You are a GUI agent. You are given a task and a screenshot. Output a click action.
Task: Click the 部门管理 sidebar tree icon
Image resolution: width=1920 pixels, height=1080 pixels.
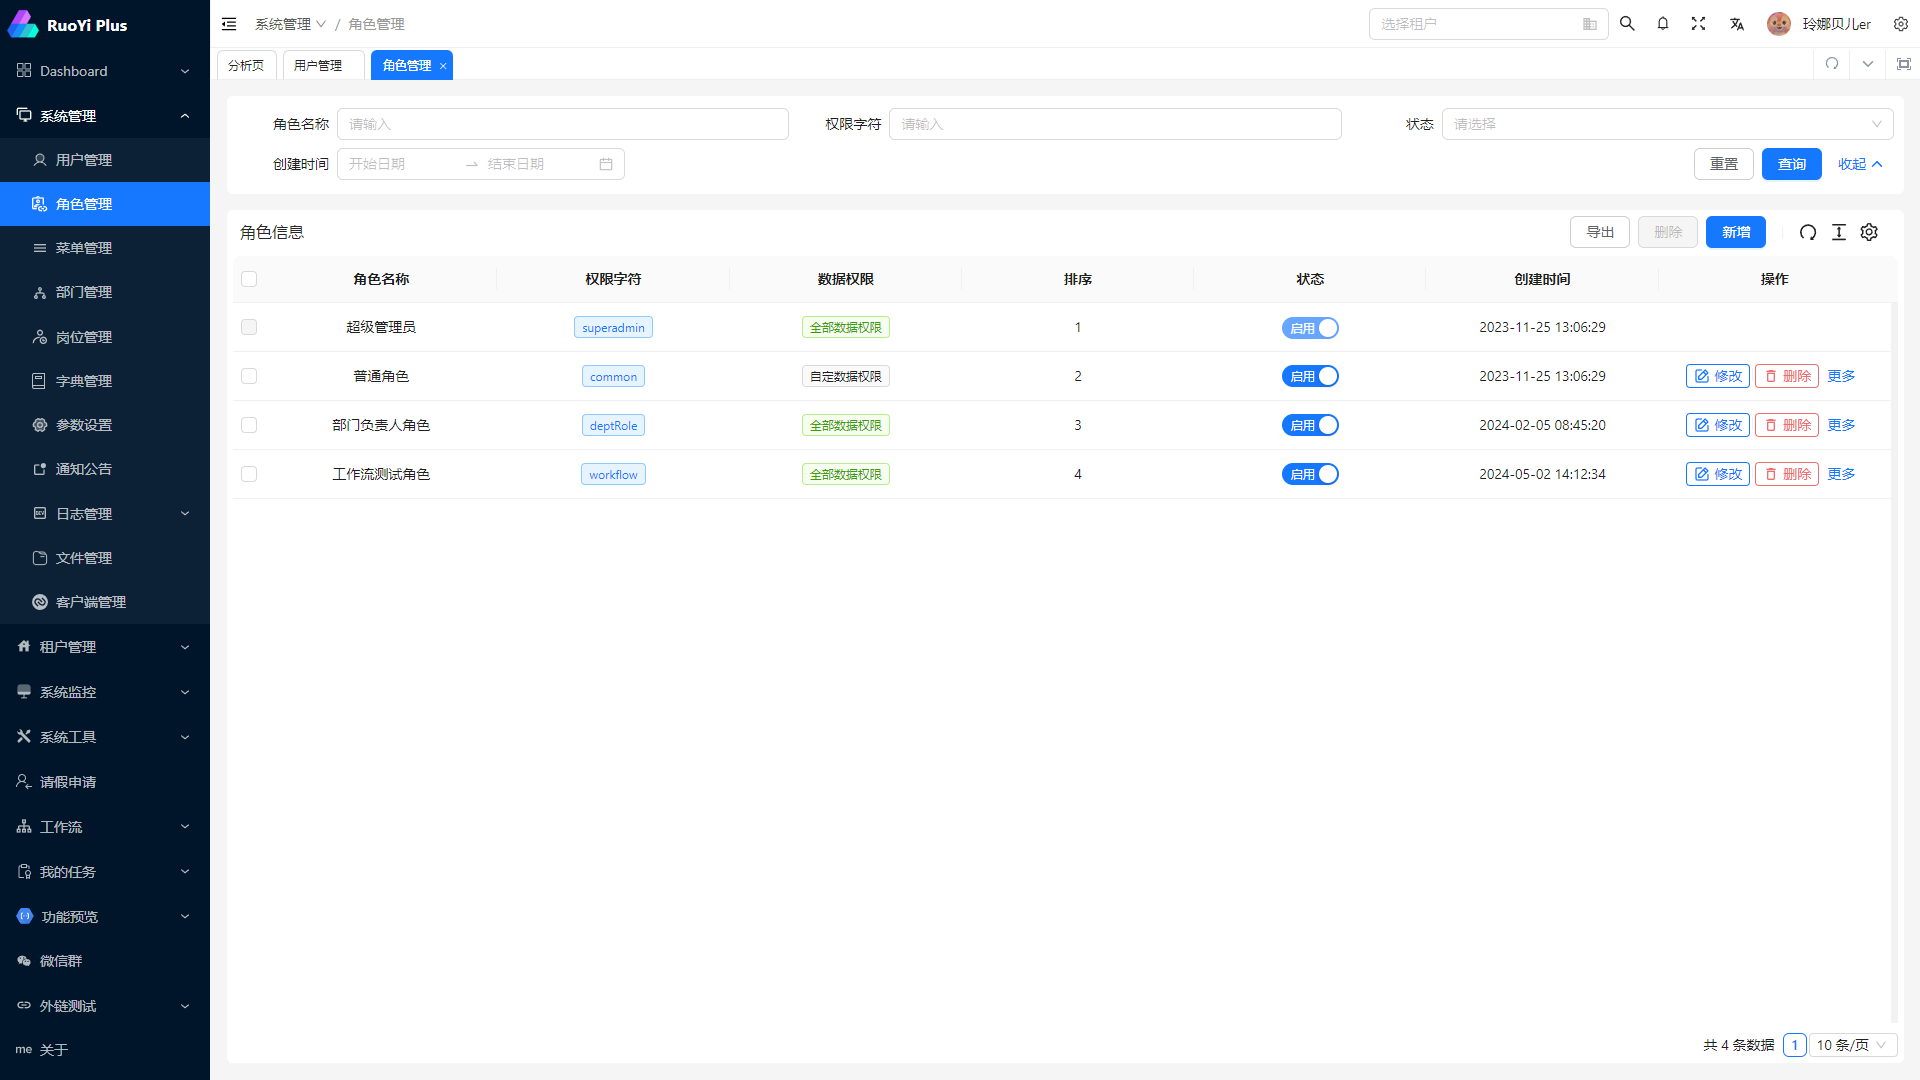coord(40,292)
